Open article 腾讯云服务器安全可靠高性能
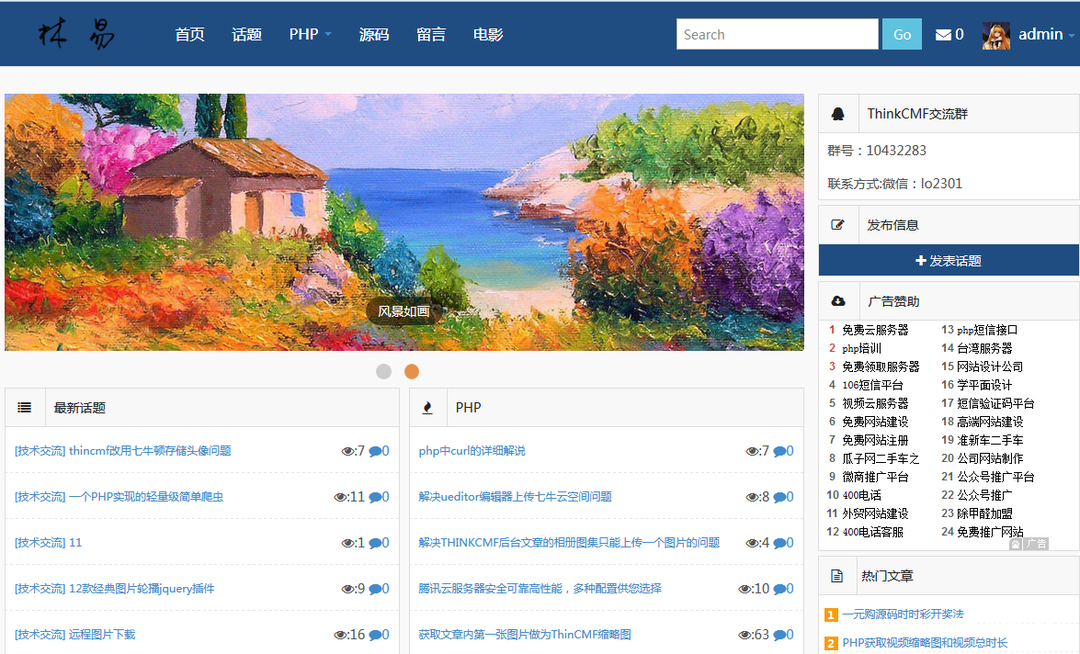 [540, 589]
